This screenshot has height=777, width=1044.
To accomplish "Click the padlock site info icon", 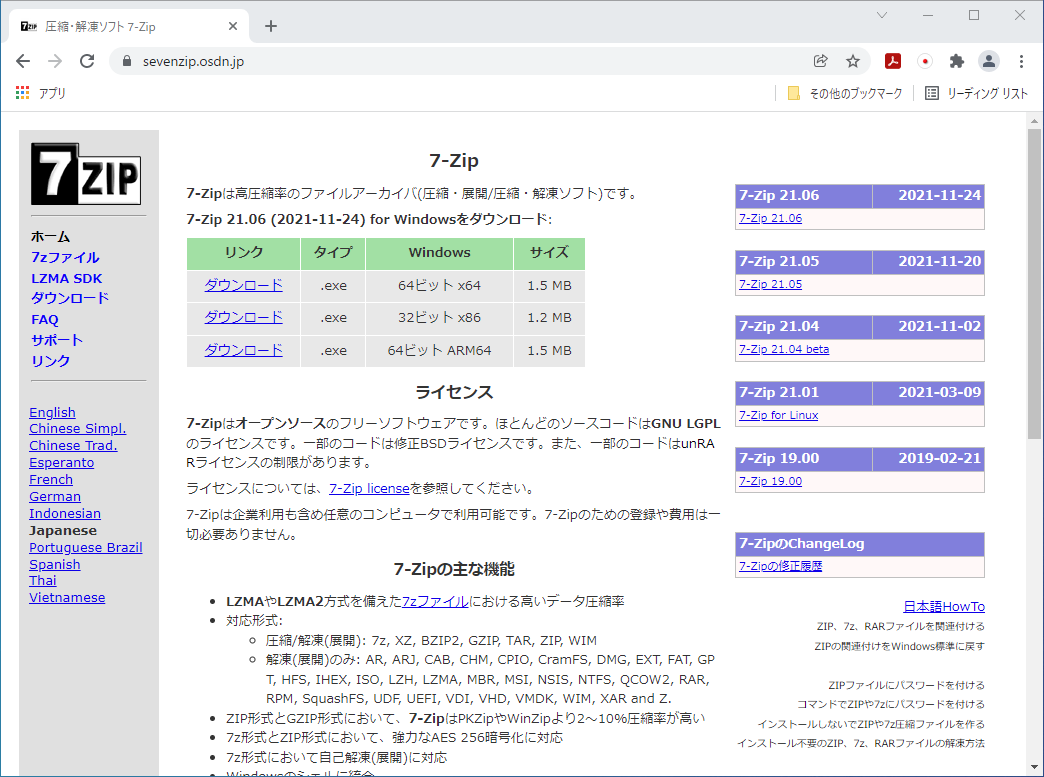I will click(127, 61).
